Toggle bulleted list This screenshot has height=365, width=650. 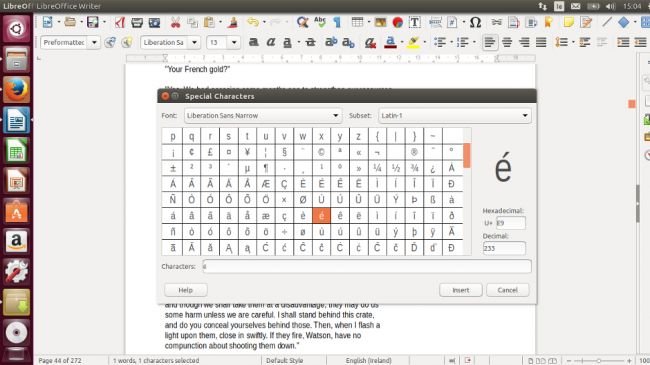[x=439, y=42]
